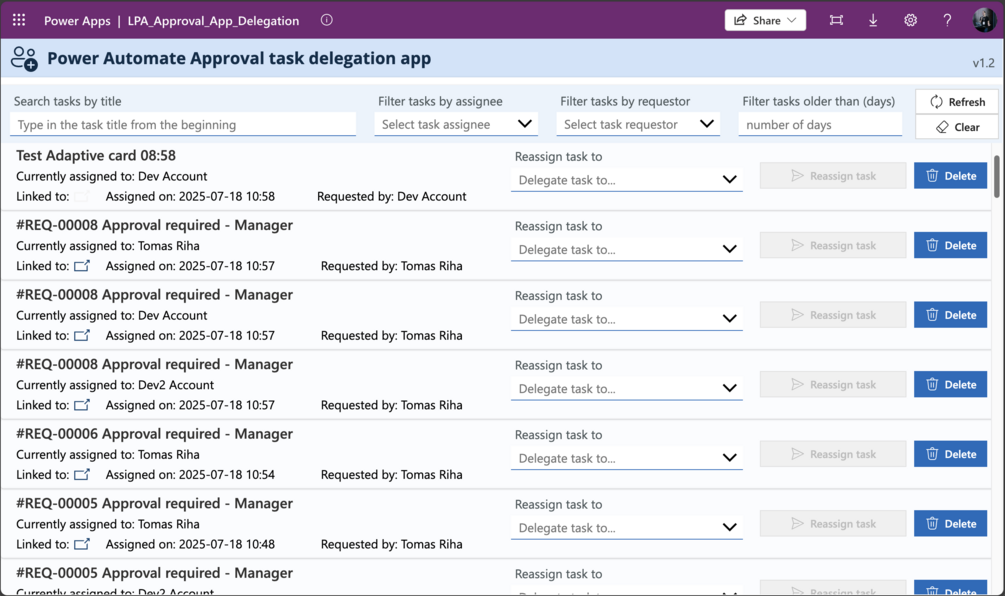Open the Share button menu
Screen dimensions: 1005x596
click(765, 20)
